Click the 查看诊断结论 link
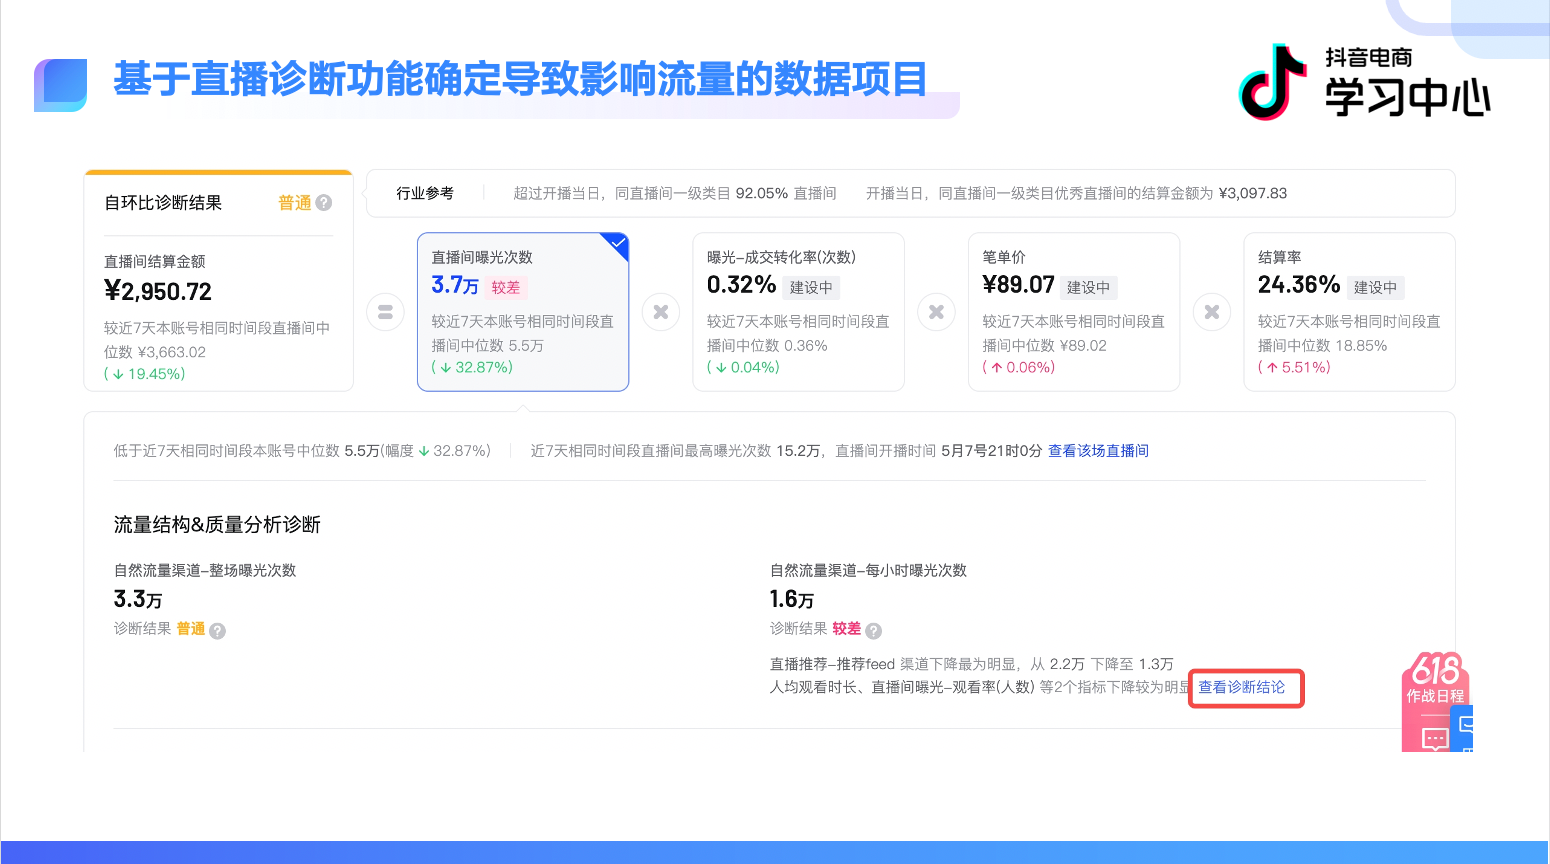The width and height of the screenshot is (1550, 864). click(x=1242, y=687)
